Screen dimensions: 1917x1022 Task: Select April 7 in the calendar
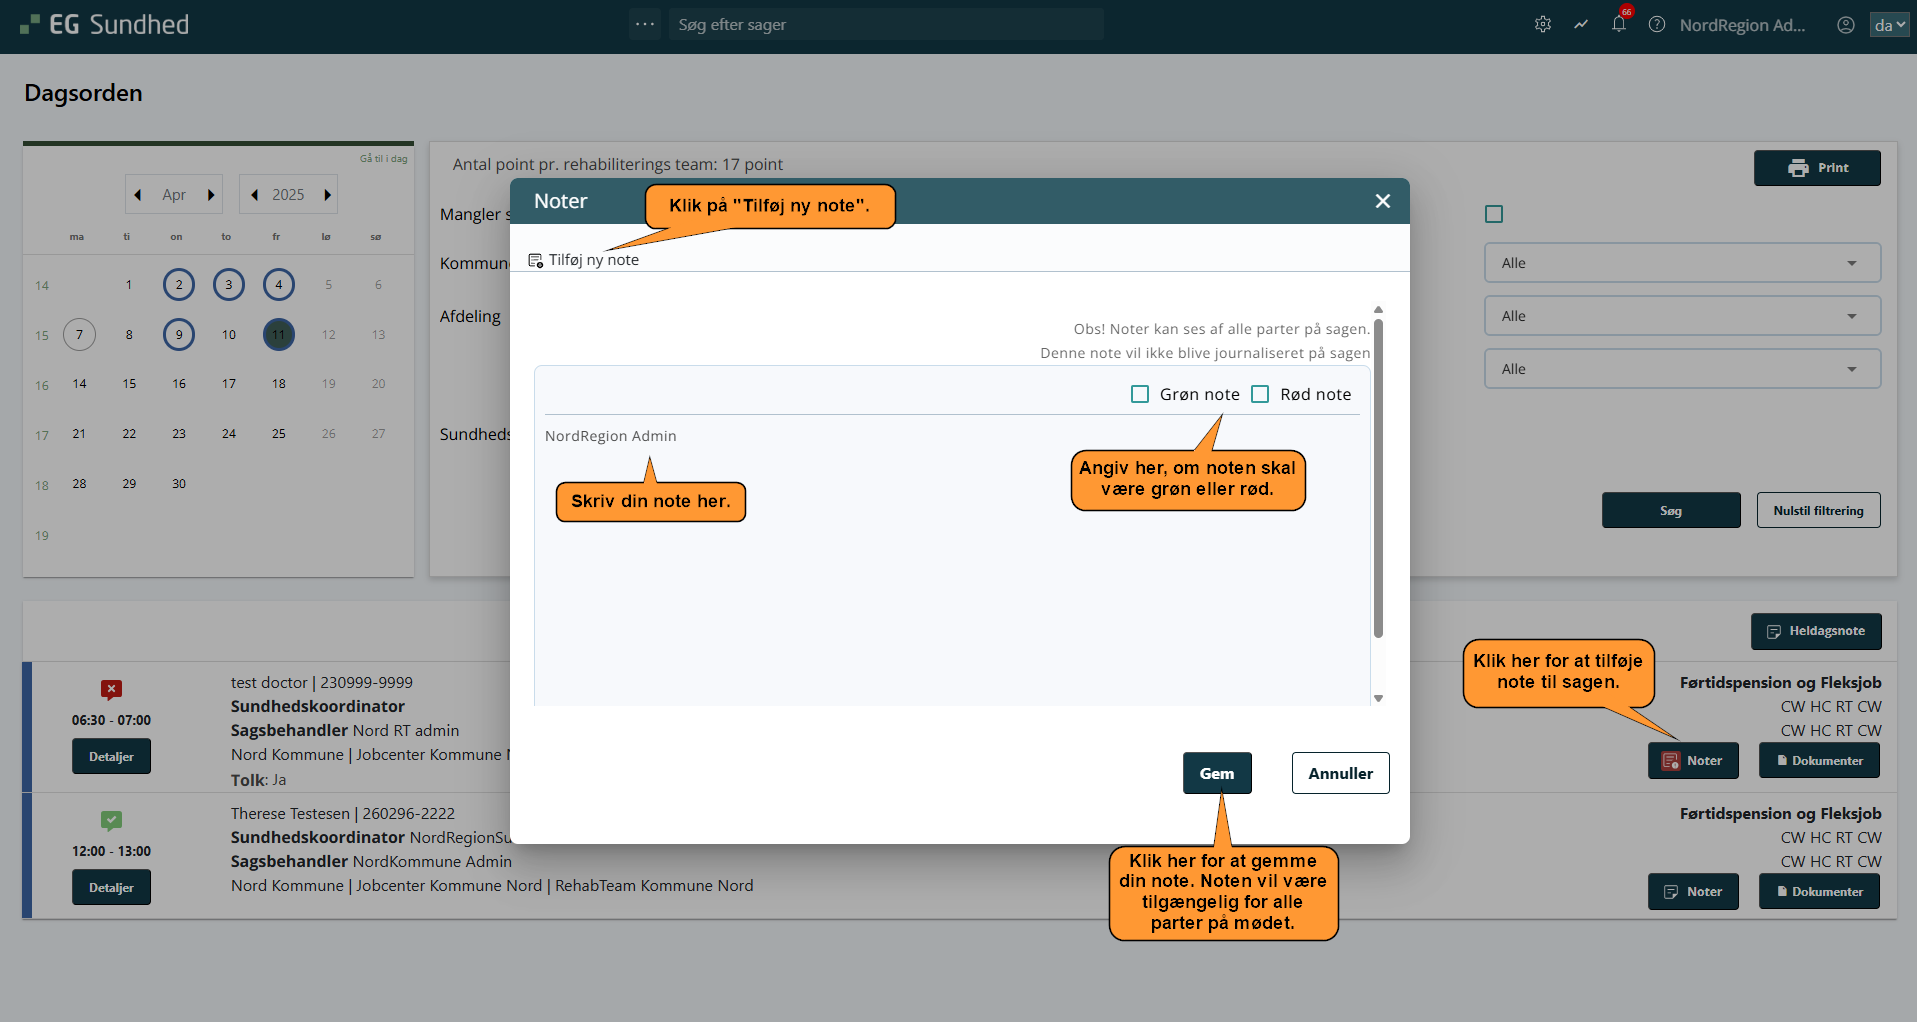tap(79, 335)
